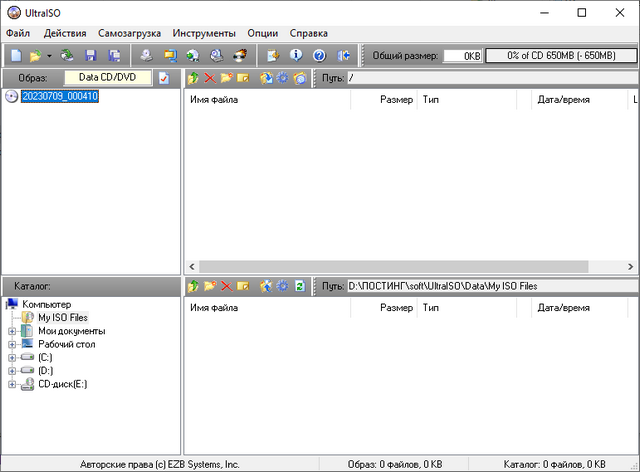Expand the CD-диск(E:) tree node

pos(12,383)
